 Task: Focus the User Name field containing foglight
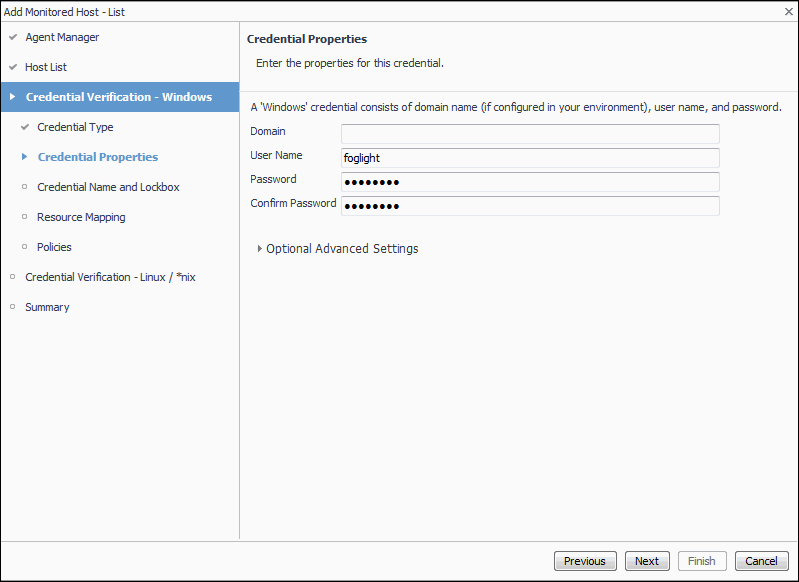(530, 158)
